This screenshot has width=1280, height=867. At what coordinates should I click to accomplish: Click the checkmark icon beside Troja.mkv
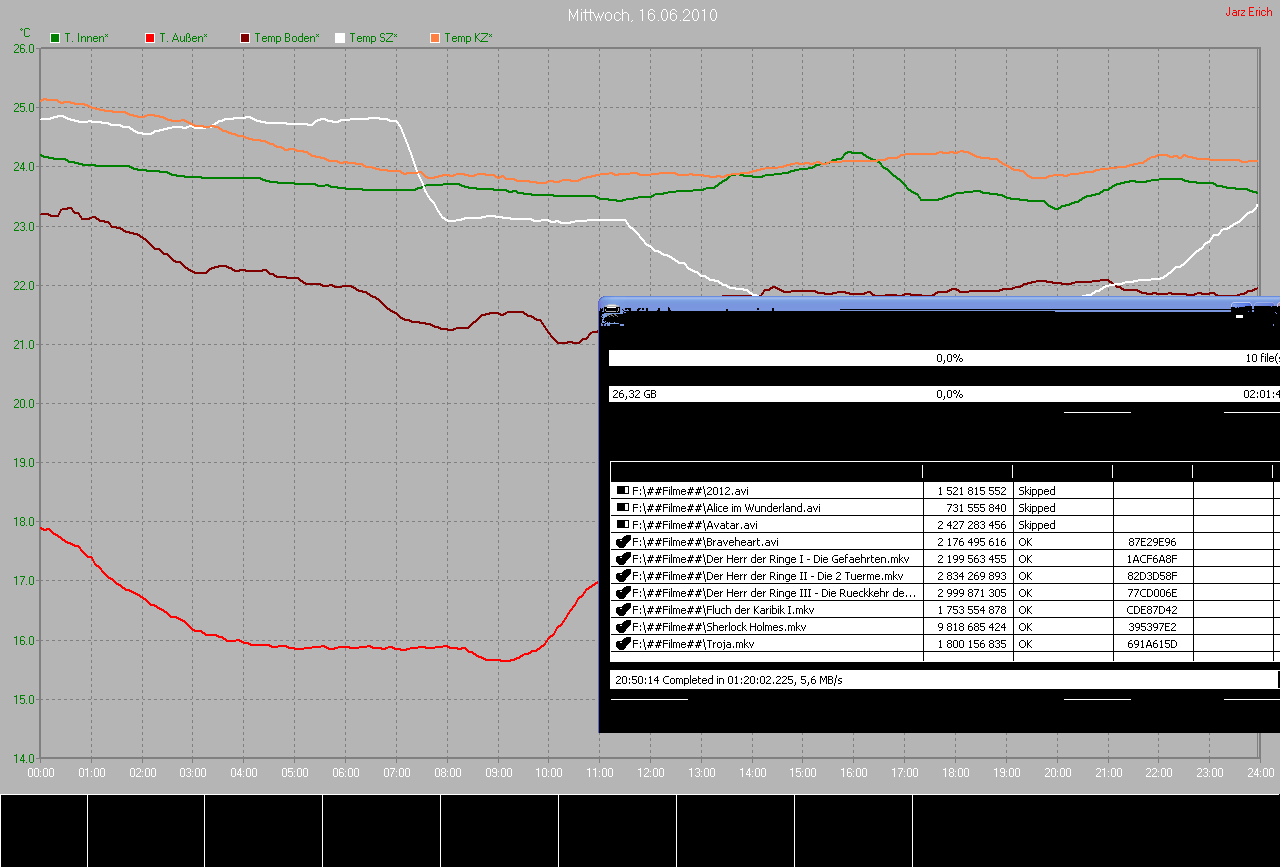coord(623,643)
